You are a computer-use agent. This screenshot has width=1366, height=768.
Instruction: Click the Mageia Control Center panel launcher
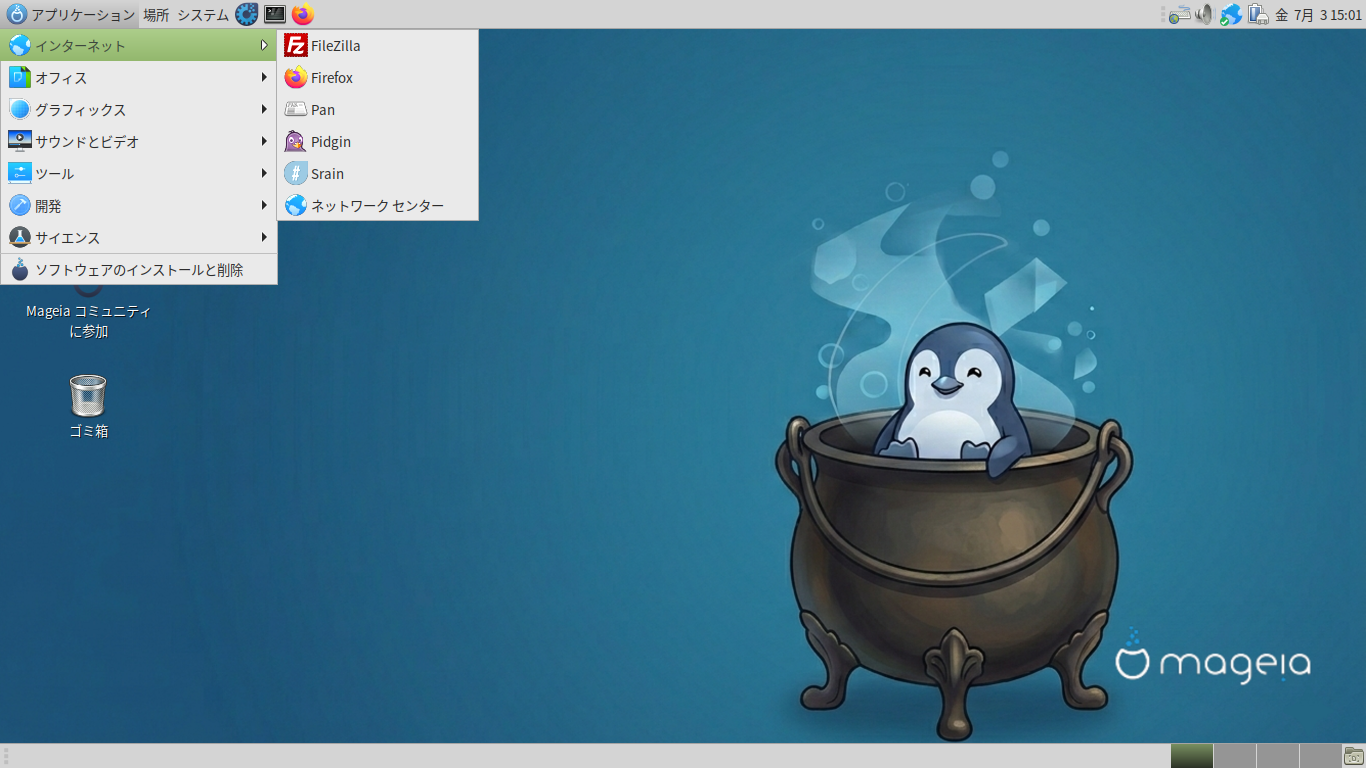(x=247, y=14)
